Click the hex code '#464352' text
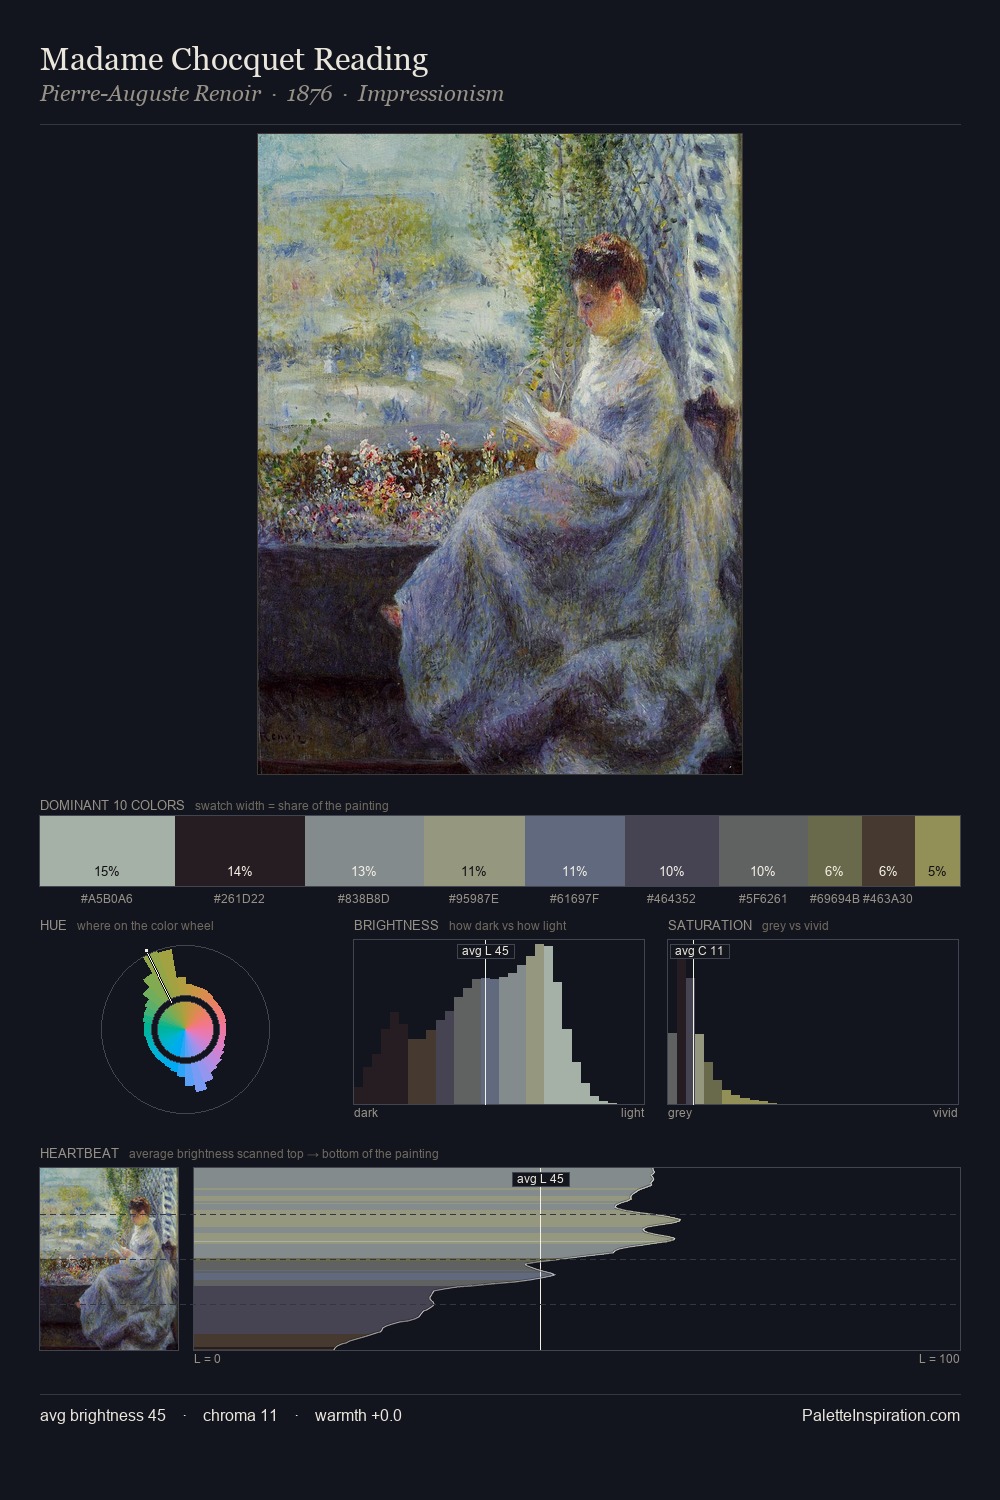This screenshot has height=1500, width=1000. 671,899
